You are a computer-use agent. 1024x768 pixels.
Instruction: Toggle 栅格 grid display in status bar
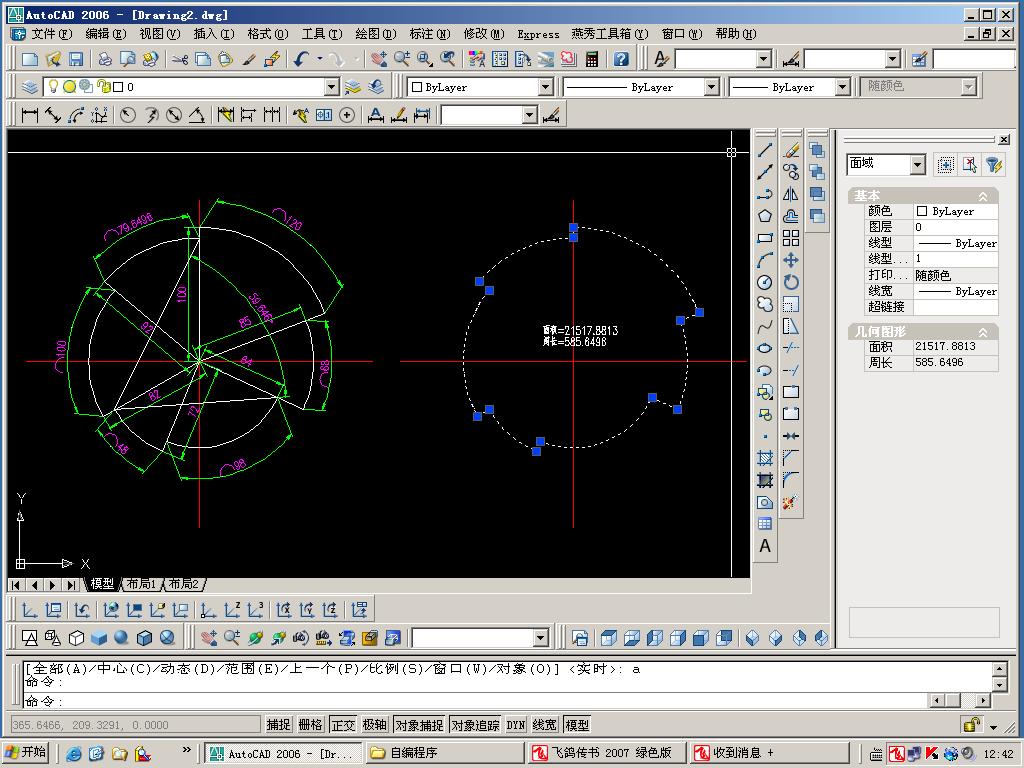click(310, 724)
